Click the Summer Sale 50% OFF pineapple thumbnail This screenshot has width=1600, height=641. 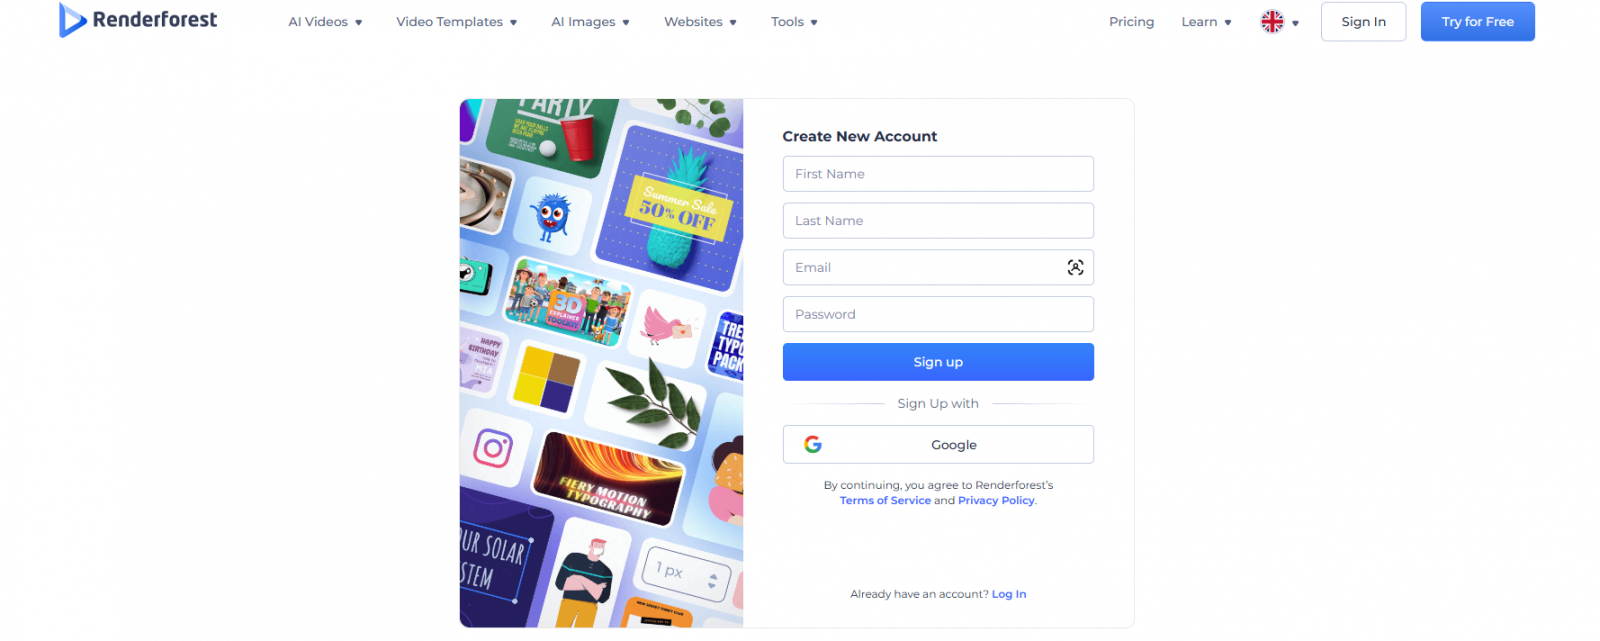tap(672, 207)
